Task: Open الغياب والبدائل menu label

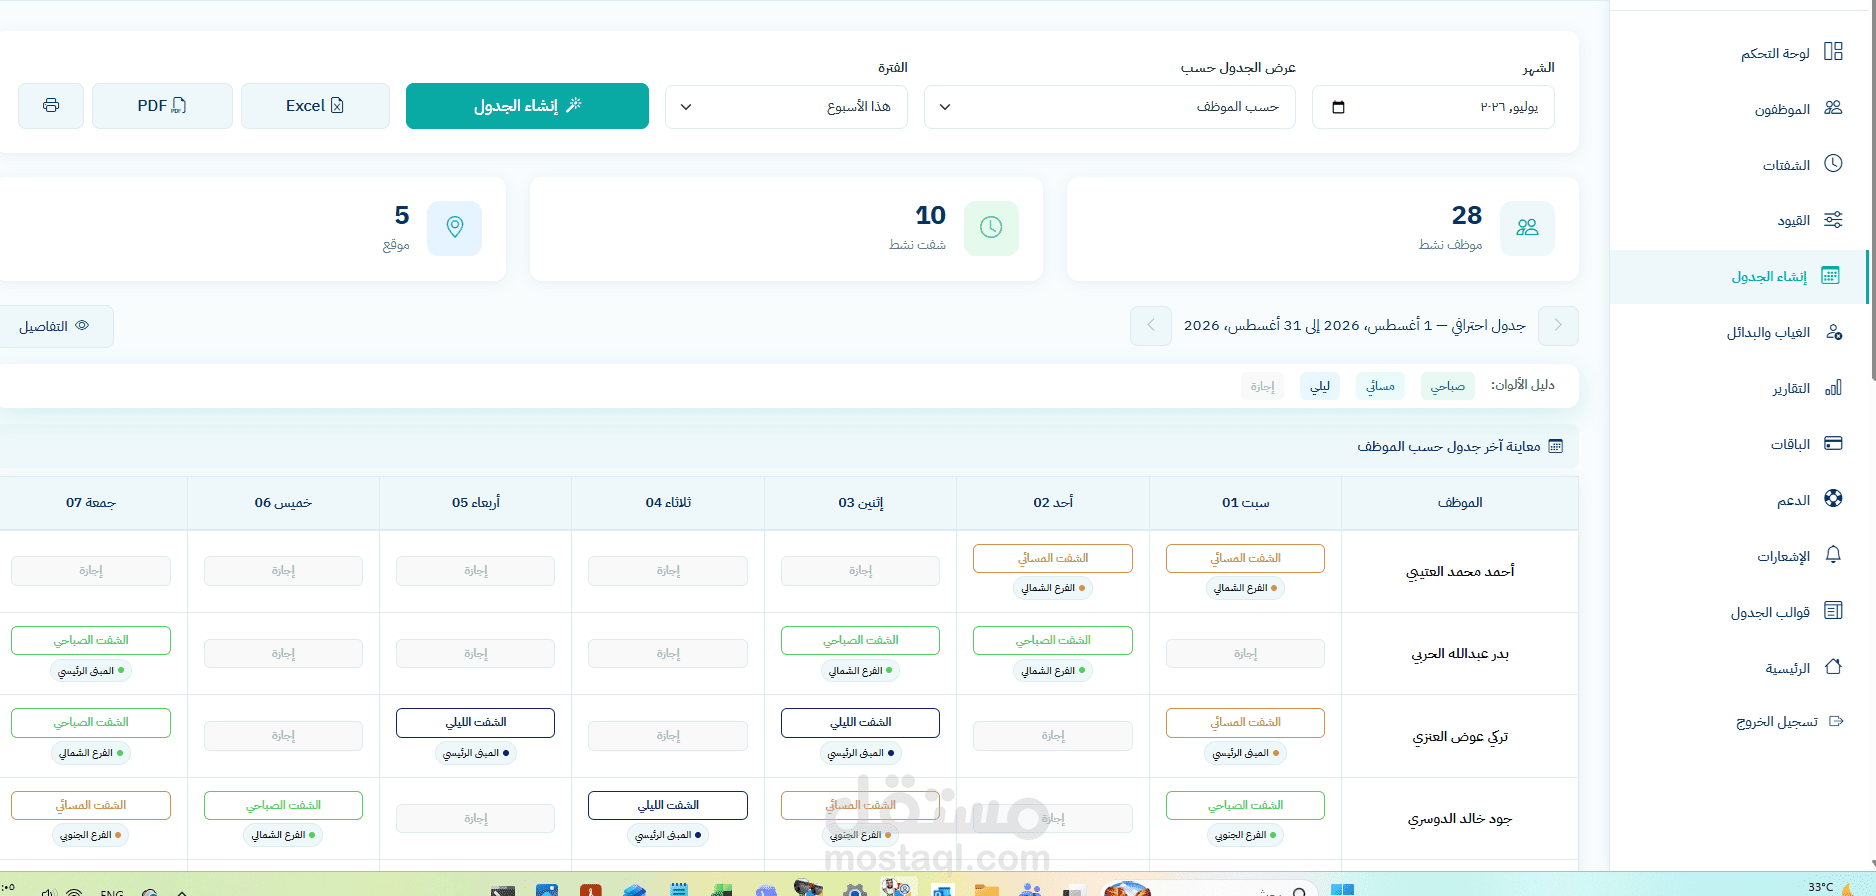Action: [1768, 332]
